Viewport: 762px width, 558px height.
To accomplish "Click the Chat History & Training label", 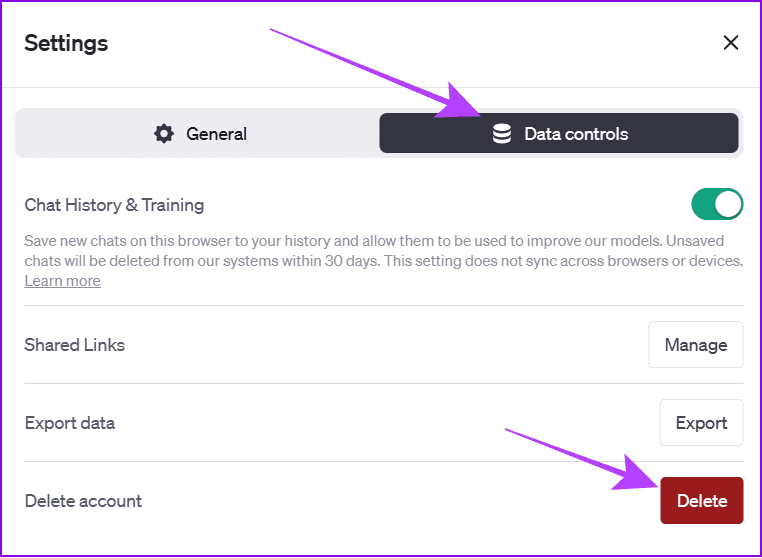I will [x=114, y=205].
